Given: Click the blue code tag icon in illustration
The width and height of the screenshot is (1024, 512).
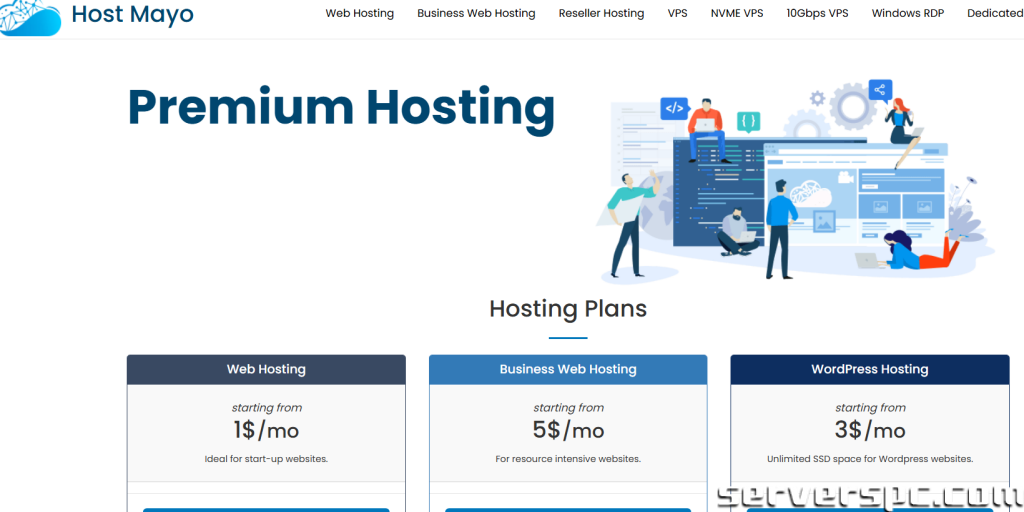Looking at the screenshot, I should [x=674, y=108].
